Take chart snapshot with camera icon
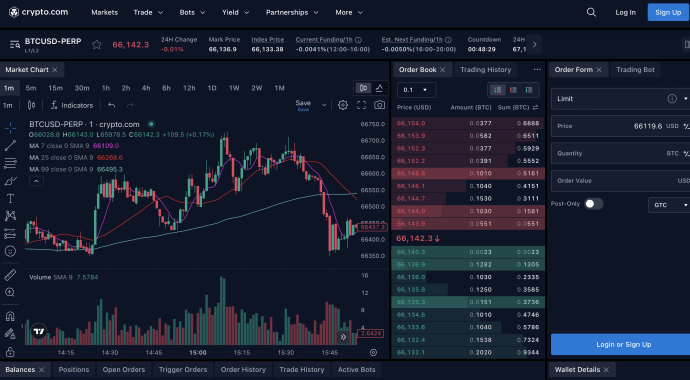The width and height of the screenshot is (690, 380). (x=379, y=105)
